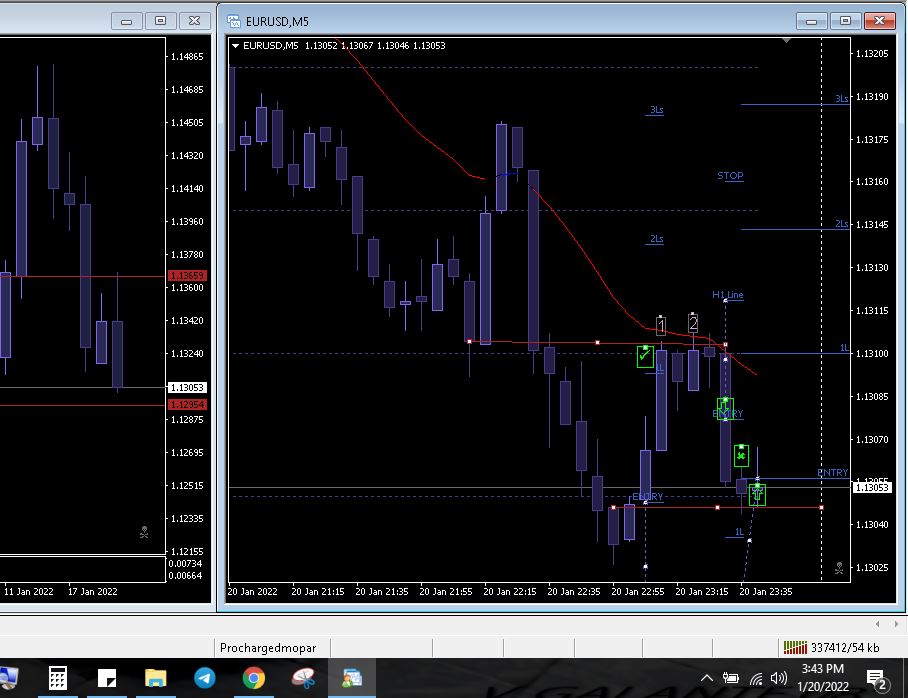
Task: Open the notification center icon
Action: tap(877, 679)
